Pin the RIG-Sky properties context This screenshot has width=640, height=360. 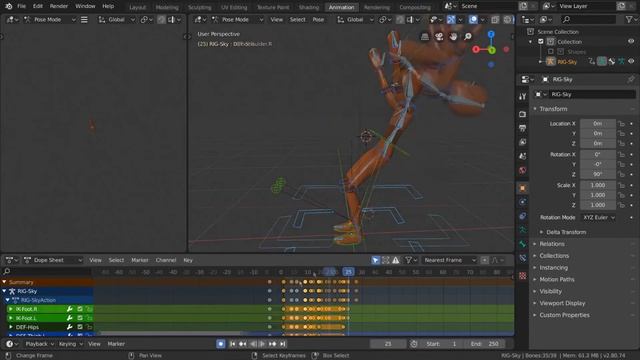(x=631, y=79)
